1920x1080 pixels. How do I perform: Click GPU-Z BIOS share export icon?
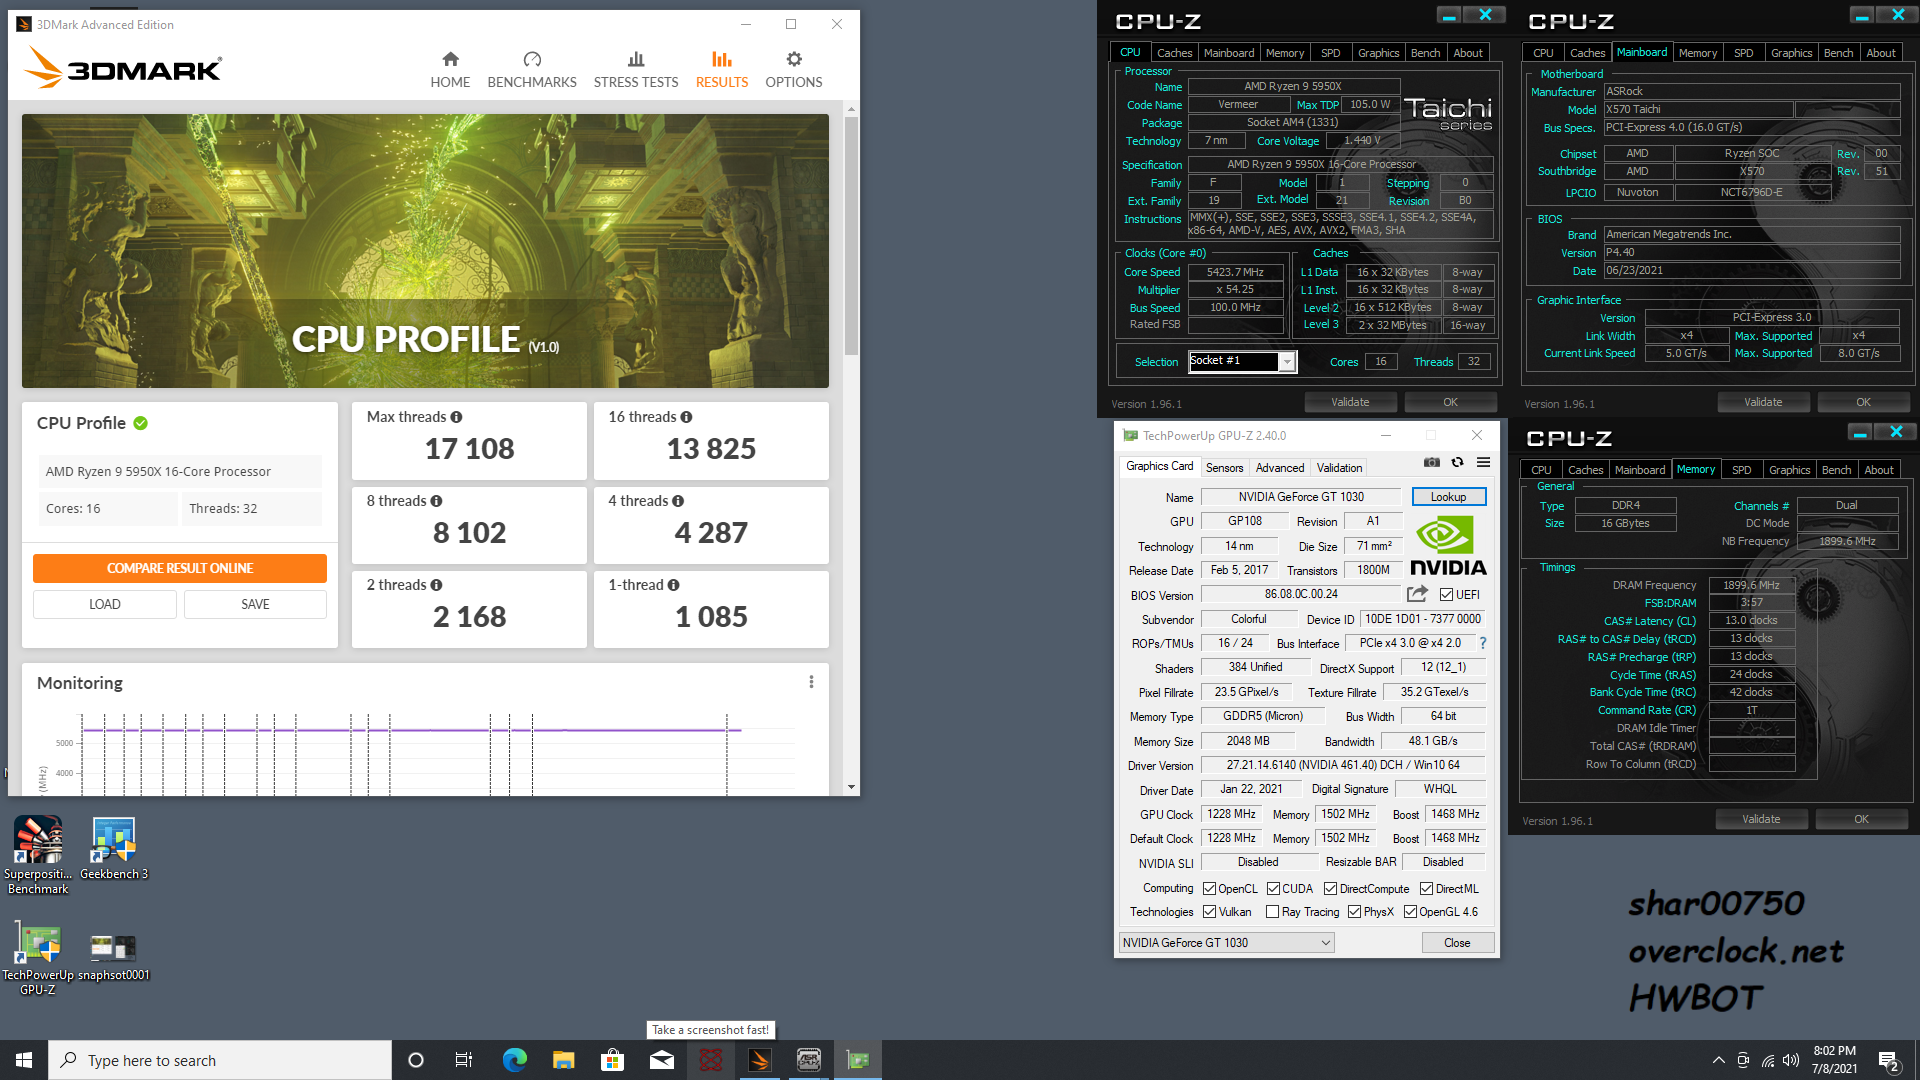click(1417, 594)
